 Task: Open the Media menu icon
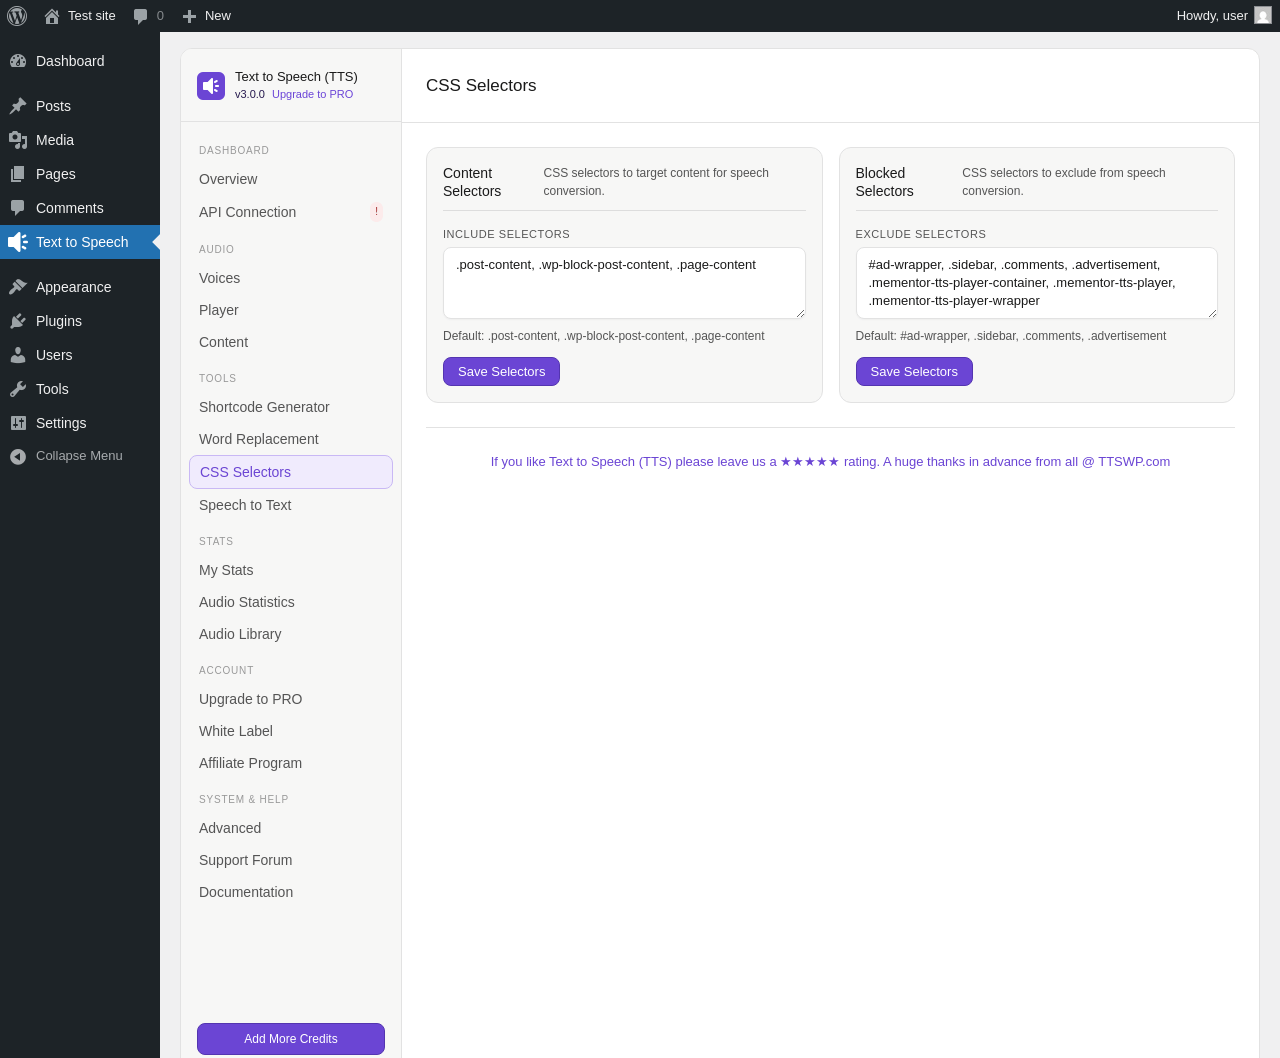18,140
